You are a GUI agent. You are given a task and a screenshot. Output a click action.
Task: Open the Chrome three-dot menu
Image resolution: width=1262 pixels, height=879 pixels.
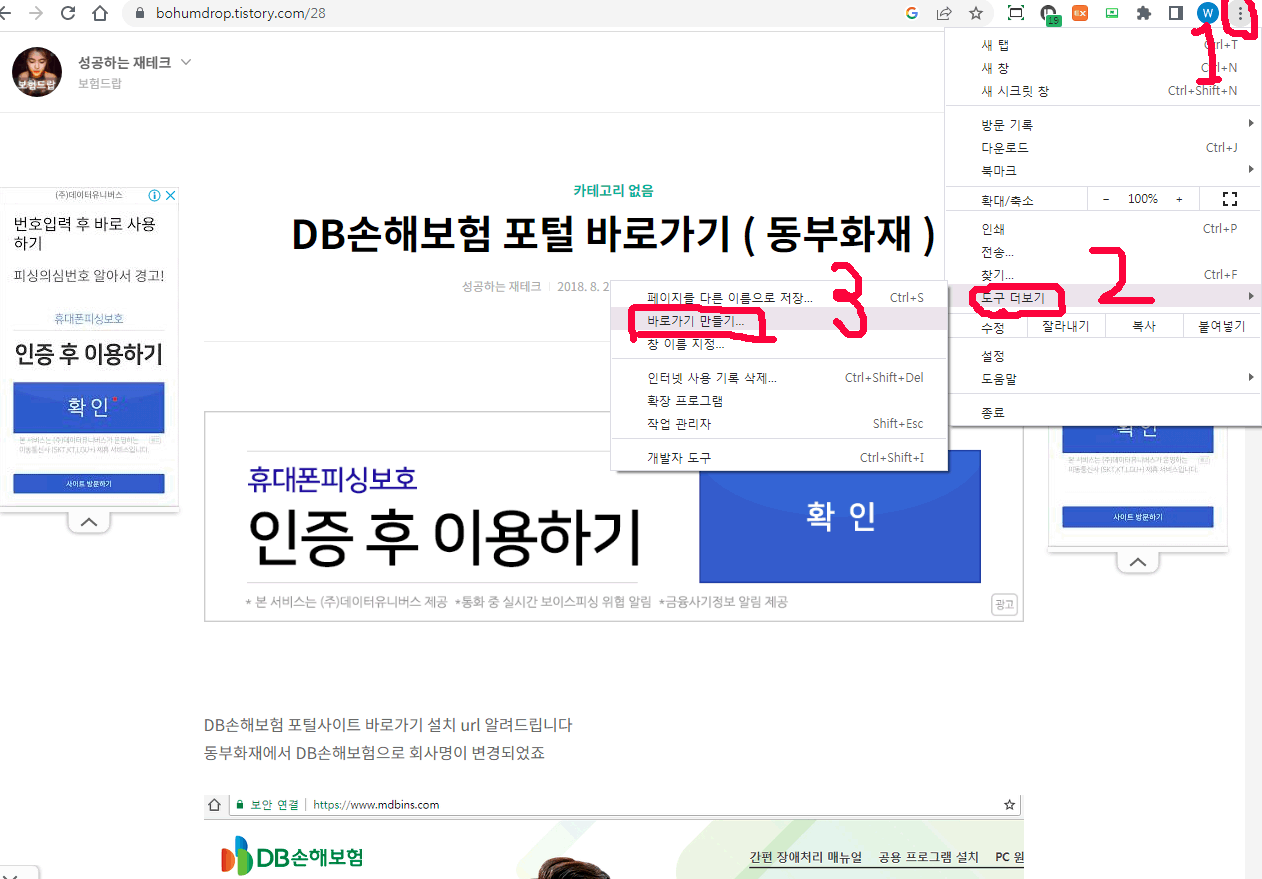pos(1241,13)
